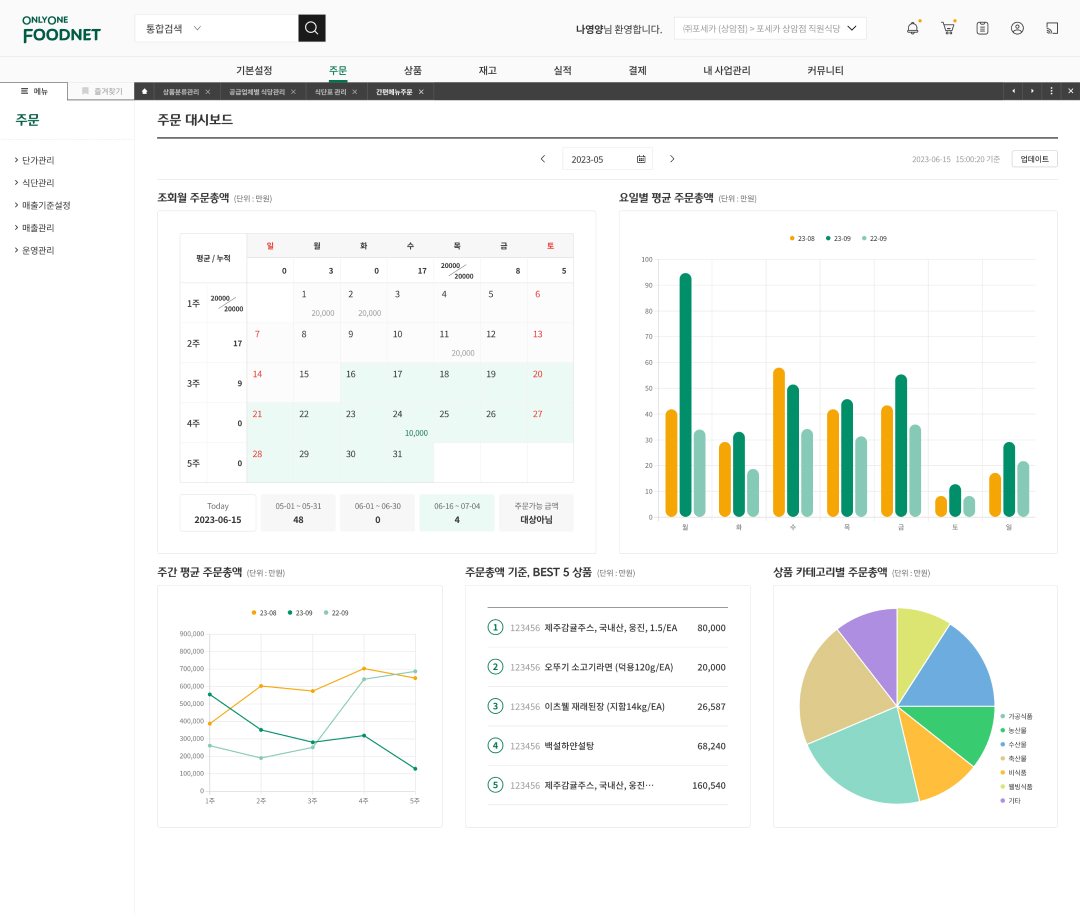Click the home icon in tab bar
Viewport: 1080px width, 915px height.
point(144,91)
